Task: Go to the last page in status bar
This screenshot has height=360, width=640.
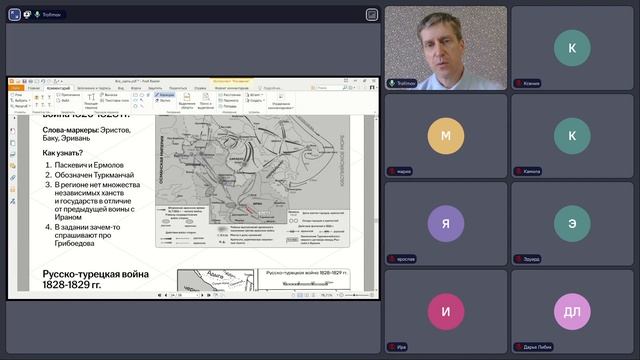Action: pyautogui.click(x=209, y=295)
